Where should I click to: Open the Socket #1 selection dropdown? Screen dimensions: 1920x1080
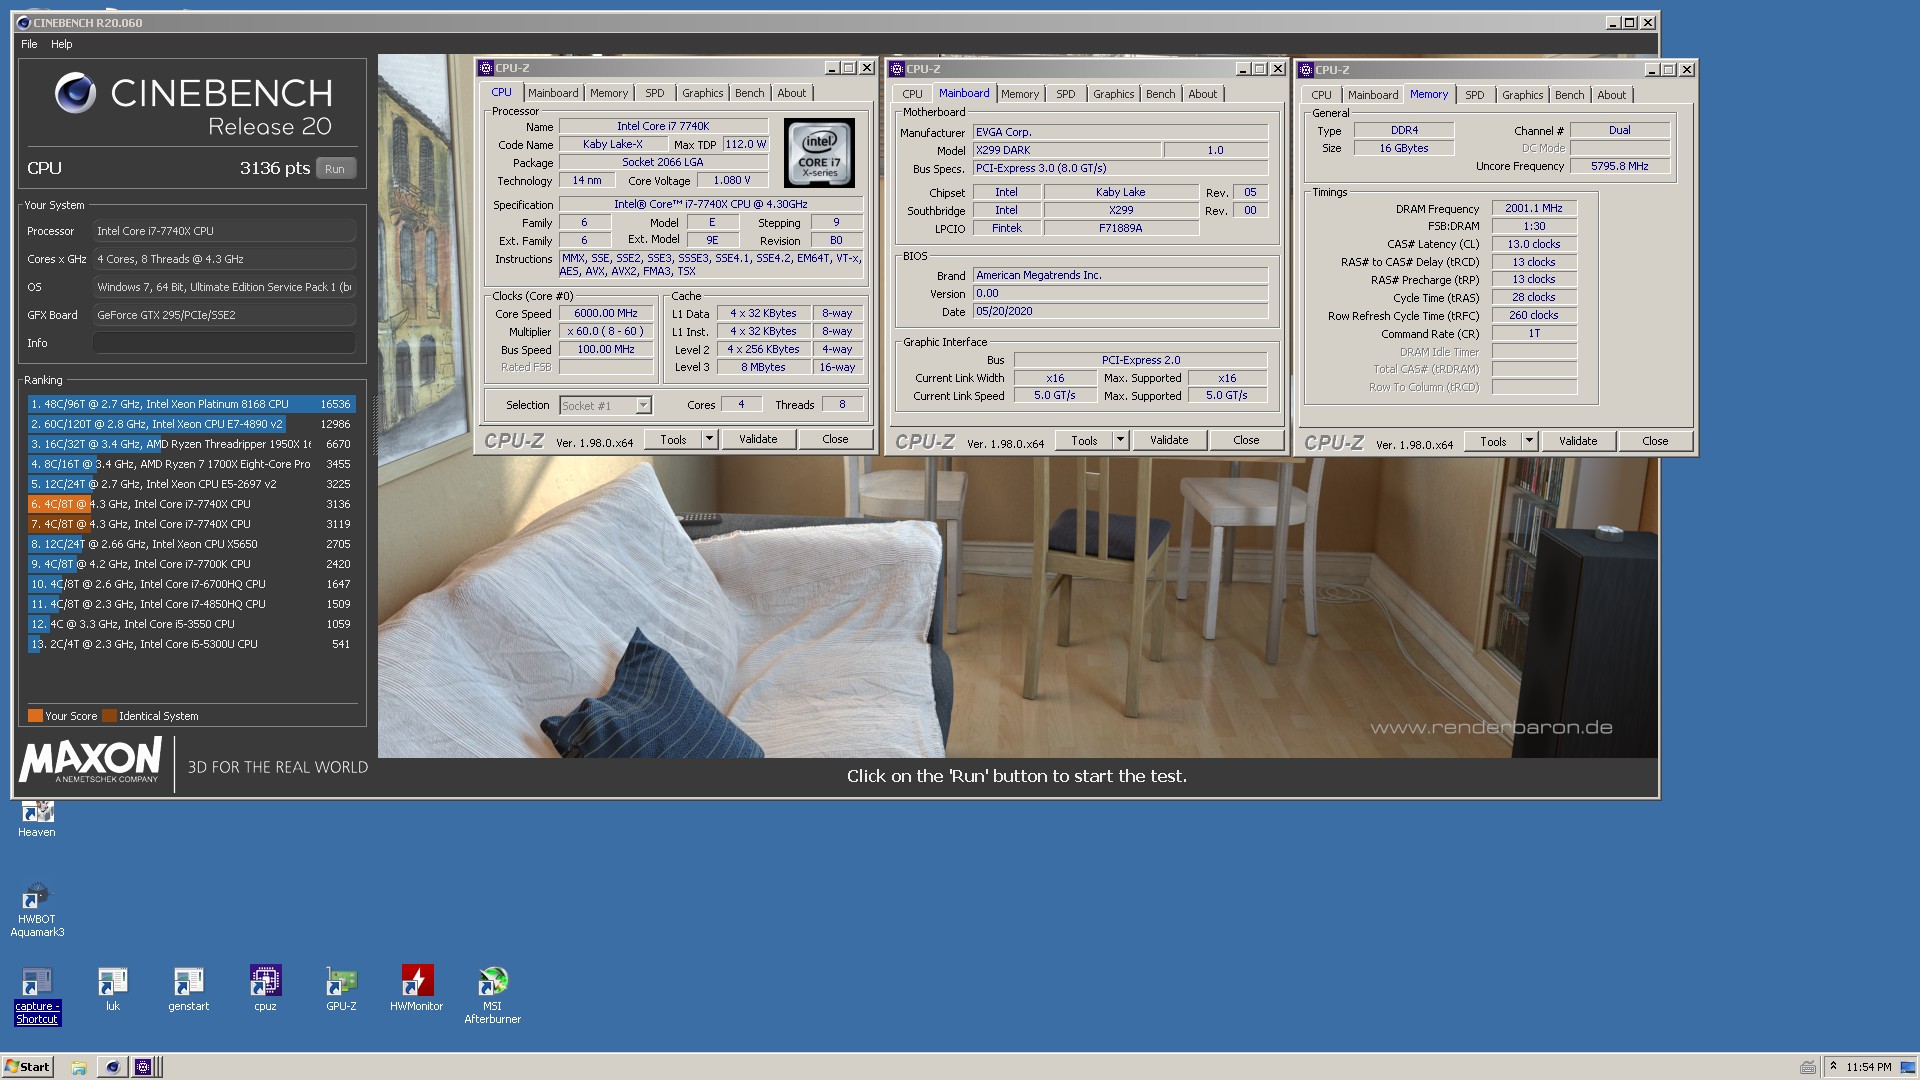point(605,405)
